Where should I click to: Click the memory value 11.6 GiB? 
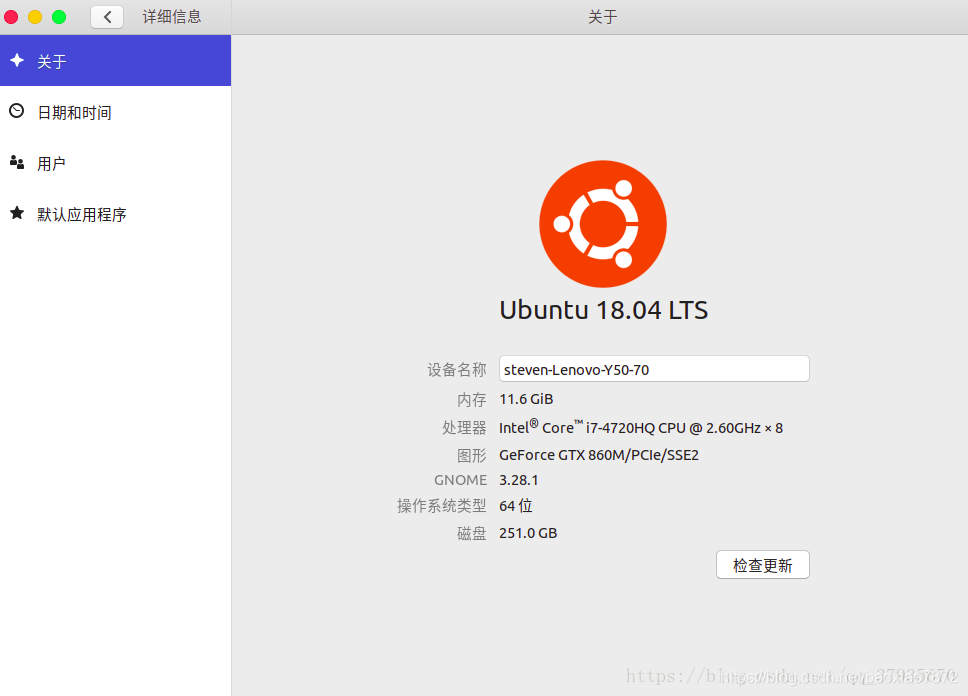pos(526,399)
